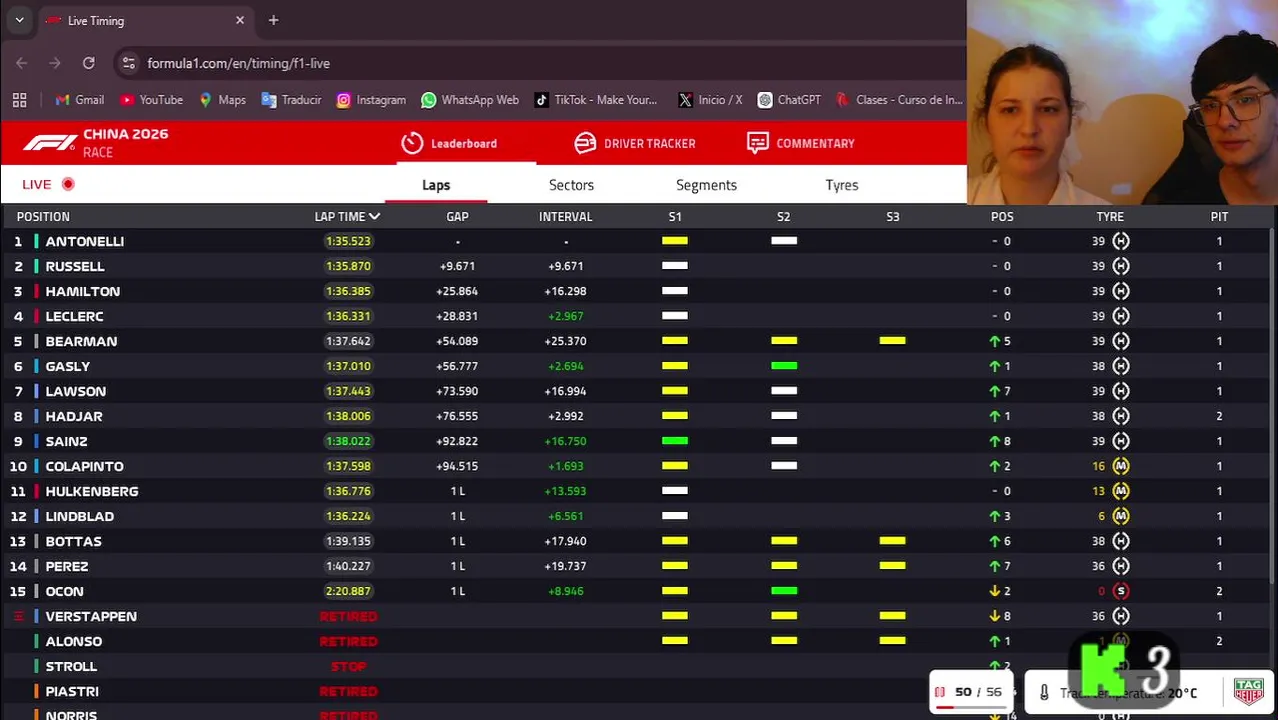Open the Clases - Curso bookmark
This screenshot has width=1278, height=720.
coord(899,100)
